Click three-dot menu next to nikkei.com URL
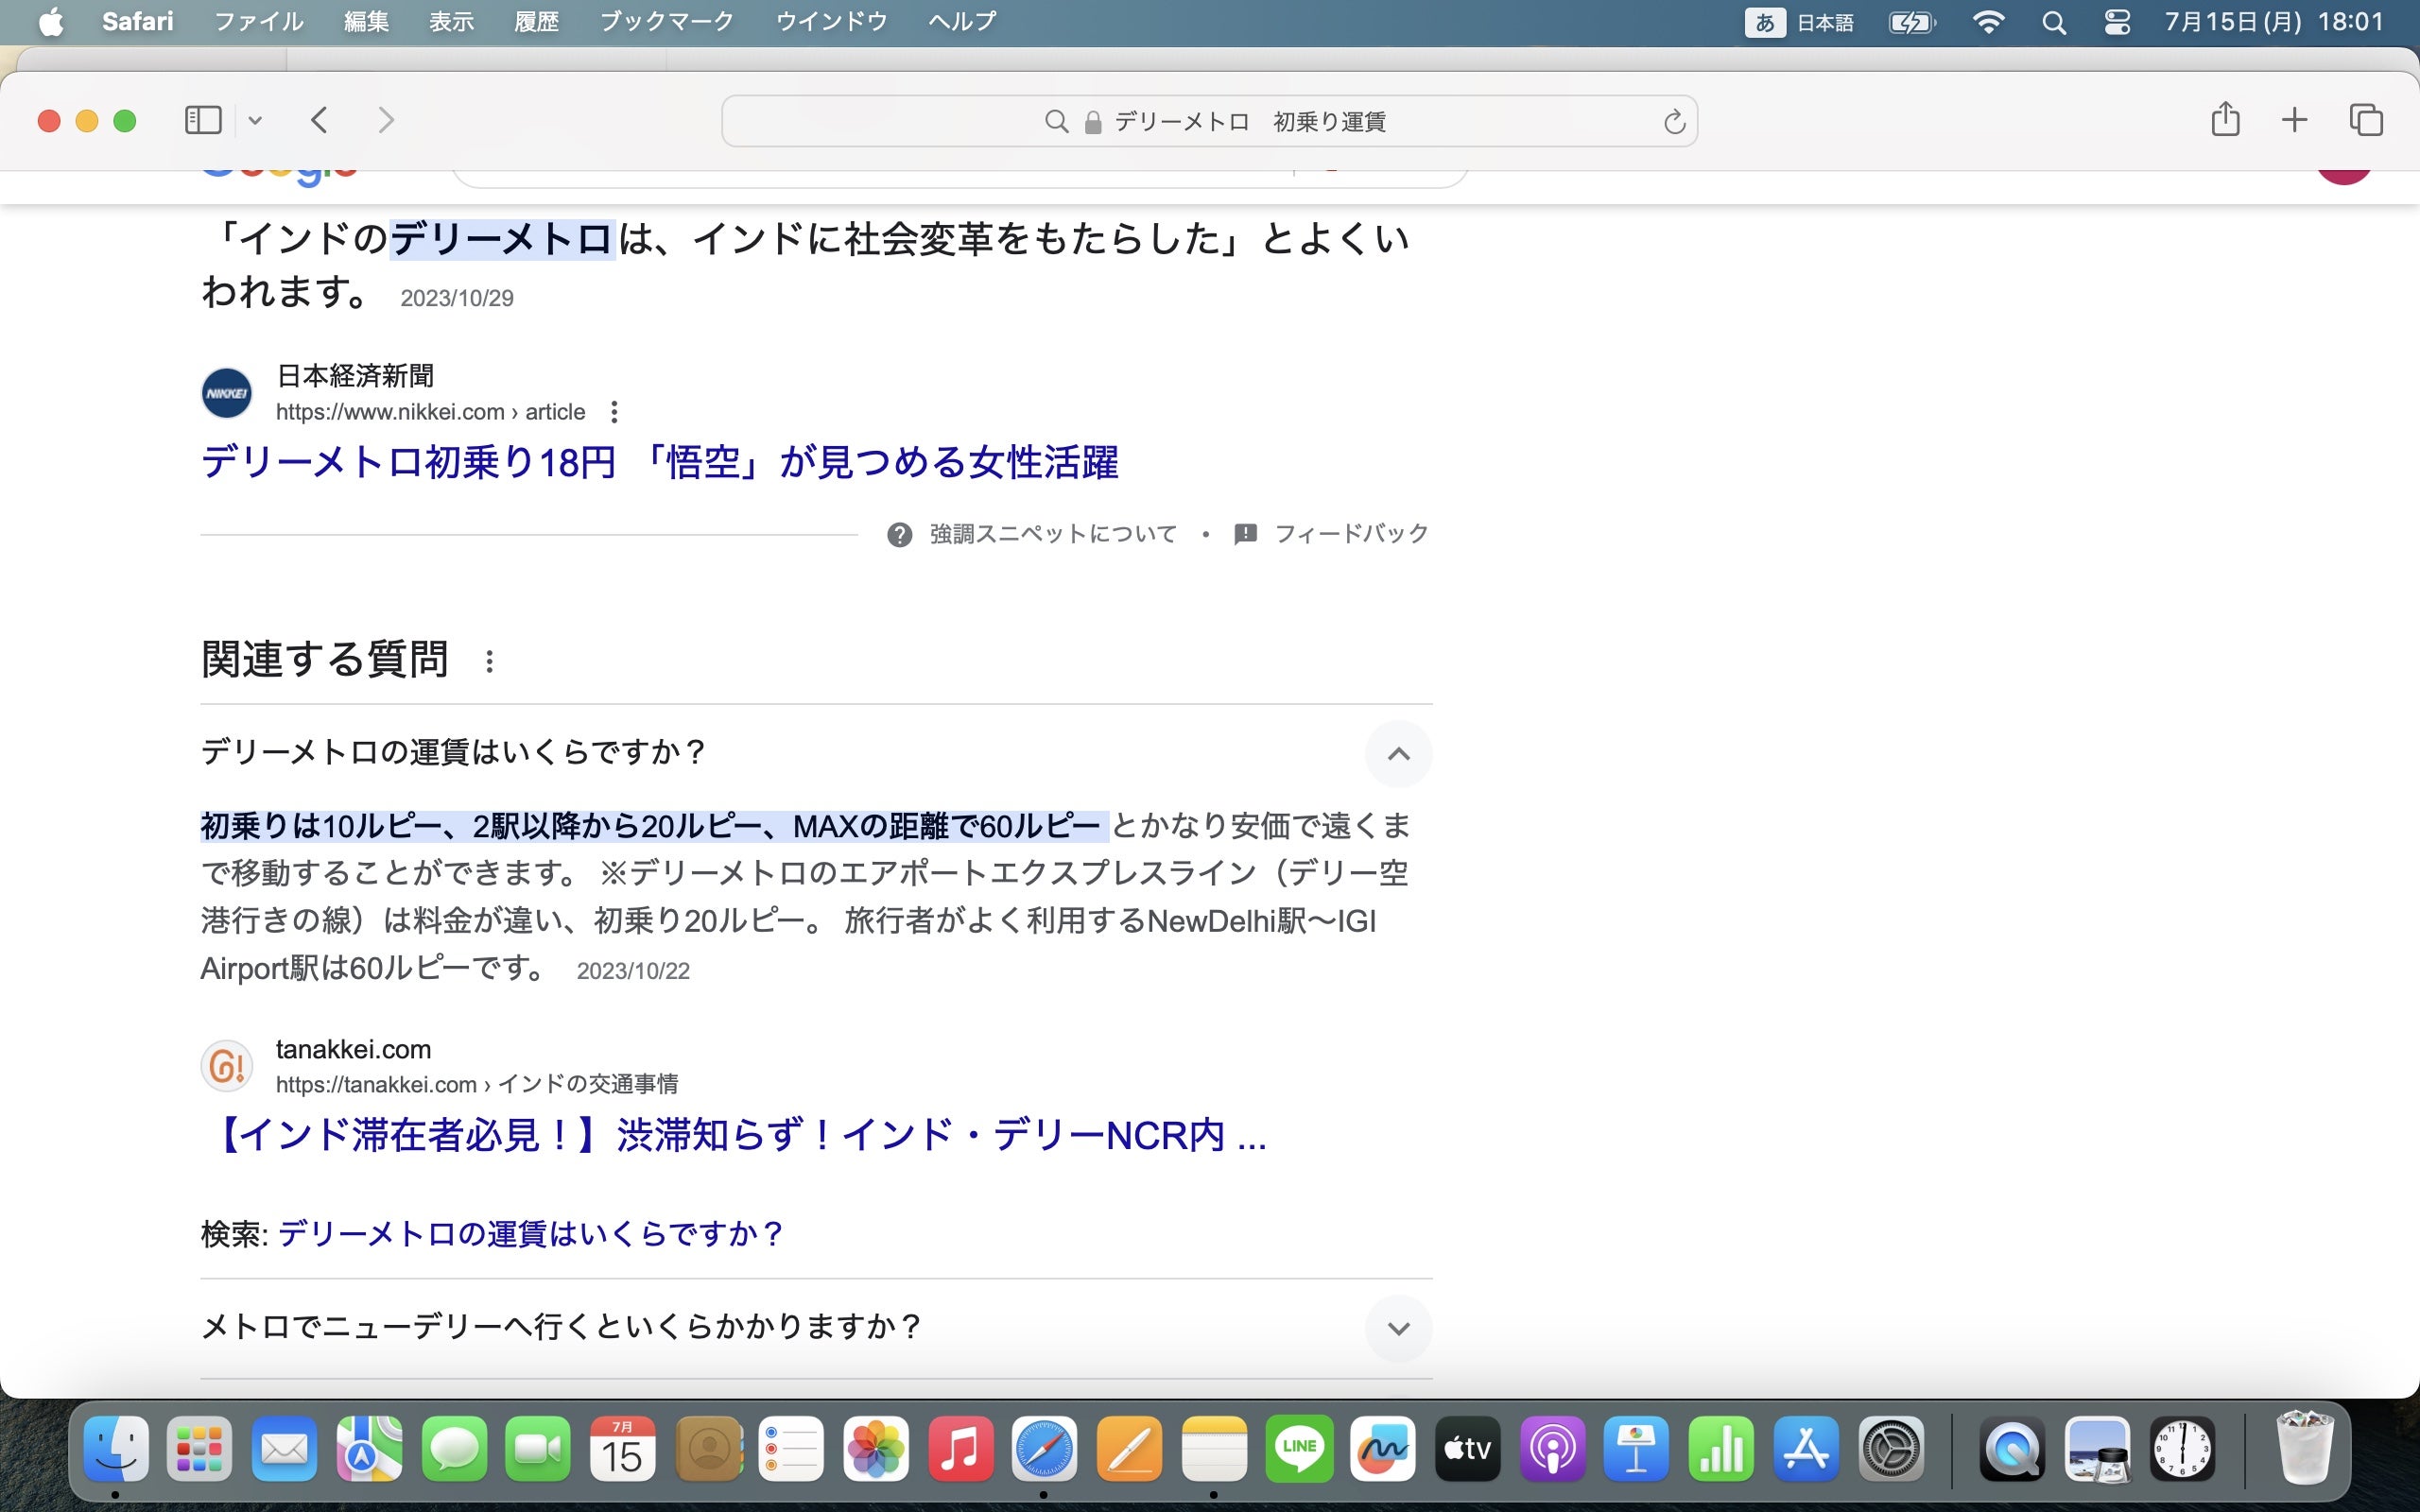Image resolution: width=2420 pixels, height=1512 pixels. tap(614, 412)
